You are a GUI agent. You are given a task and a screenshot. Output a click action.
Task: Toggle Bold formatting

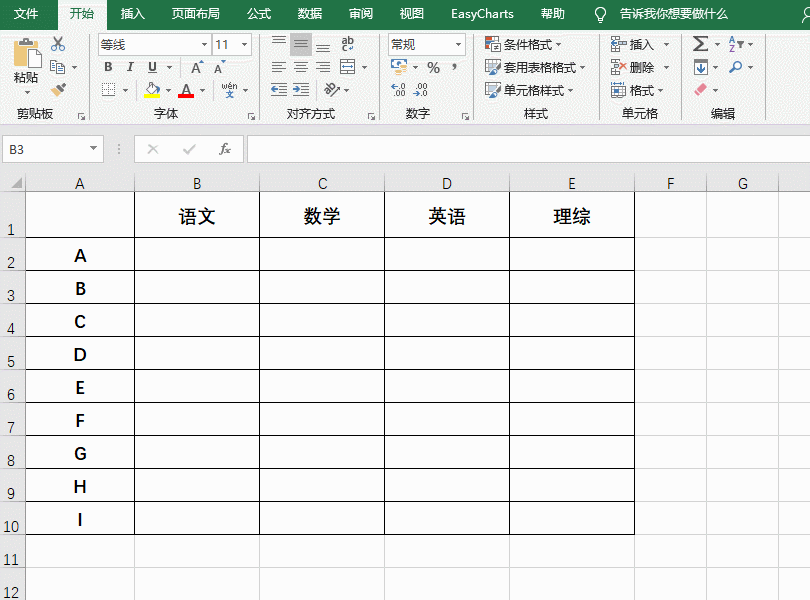[108, 67]
